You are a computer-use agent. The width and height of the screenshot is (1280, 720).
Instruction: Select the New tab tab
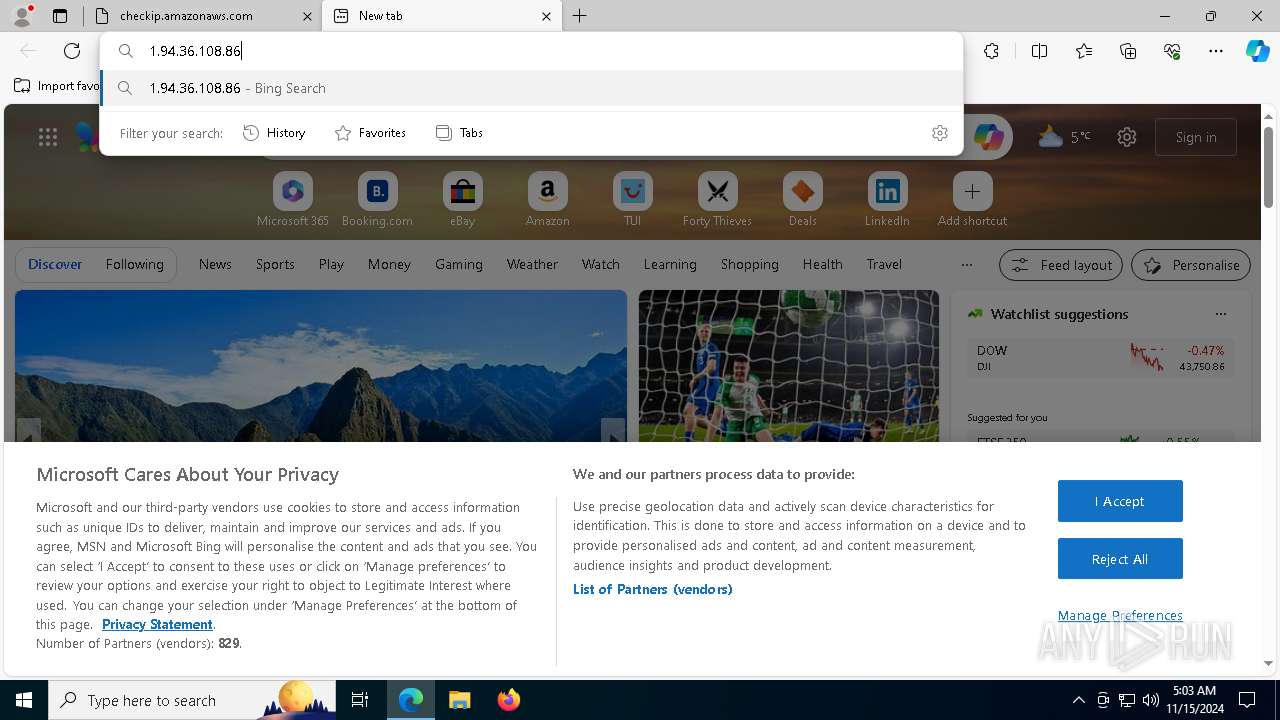pyautogui.click(x=443, y=16)
